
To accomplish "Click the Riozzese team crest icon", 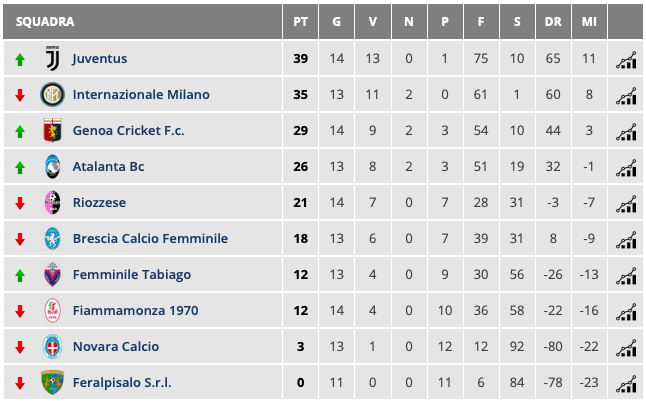I will tap(52, 203).
